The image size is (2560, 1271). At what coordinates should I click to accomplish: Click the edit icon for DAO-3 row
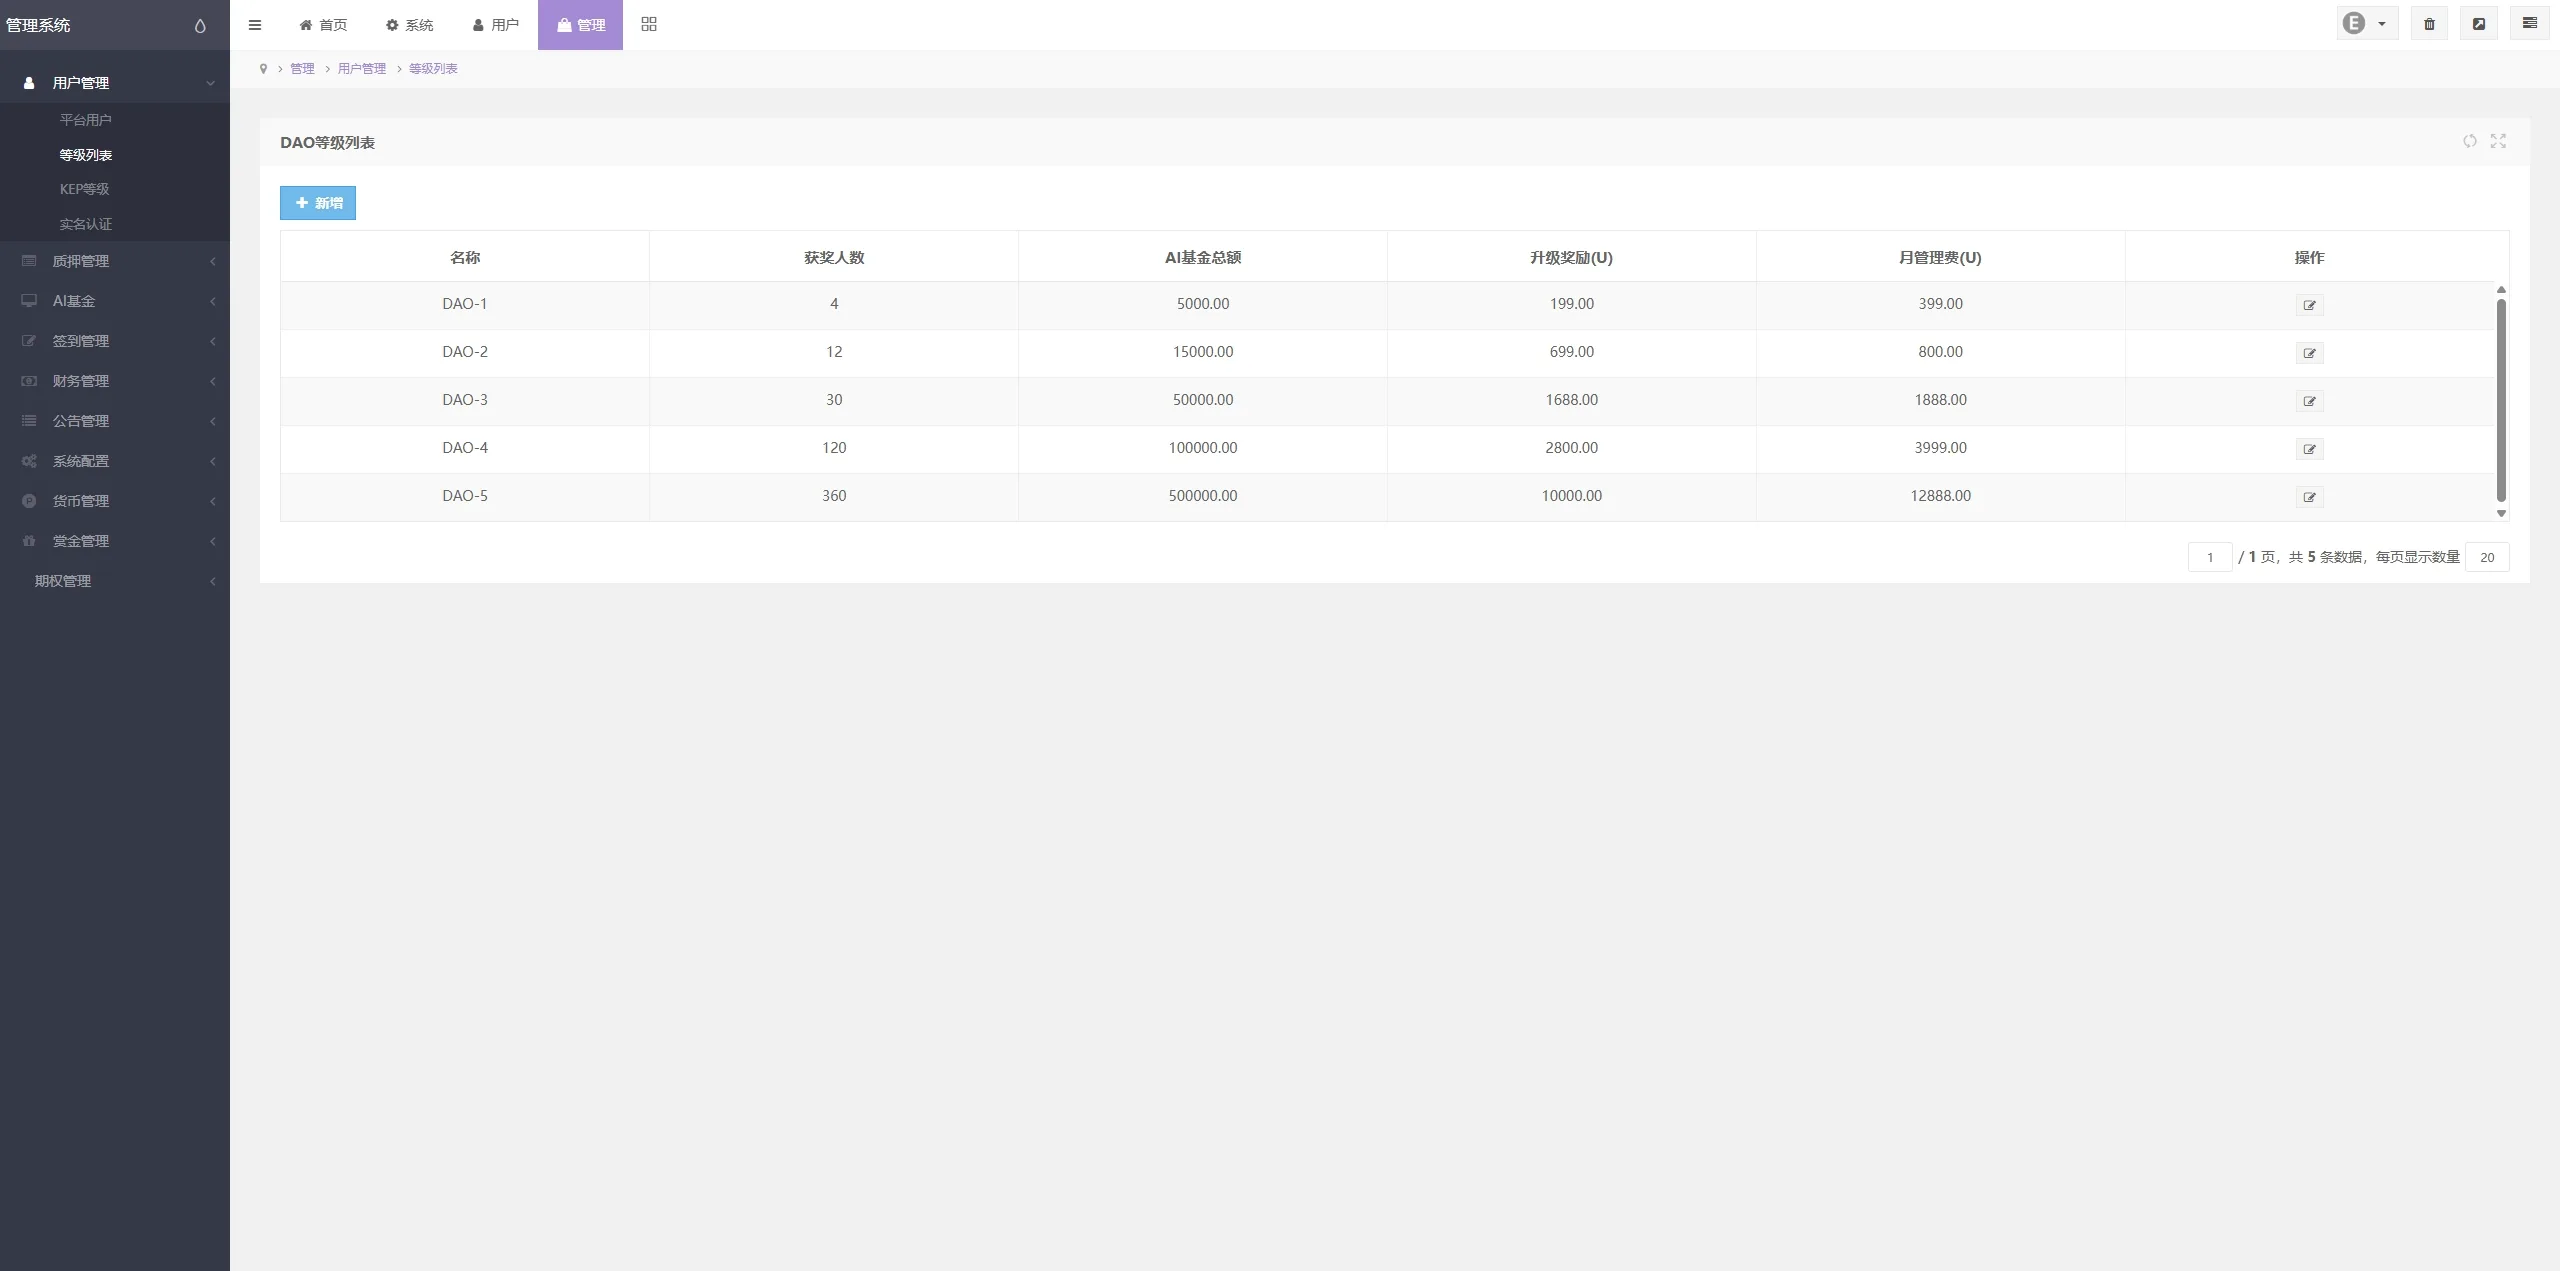click(x=2309, y=401)
